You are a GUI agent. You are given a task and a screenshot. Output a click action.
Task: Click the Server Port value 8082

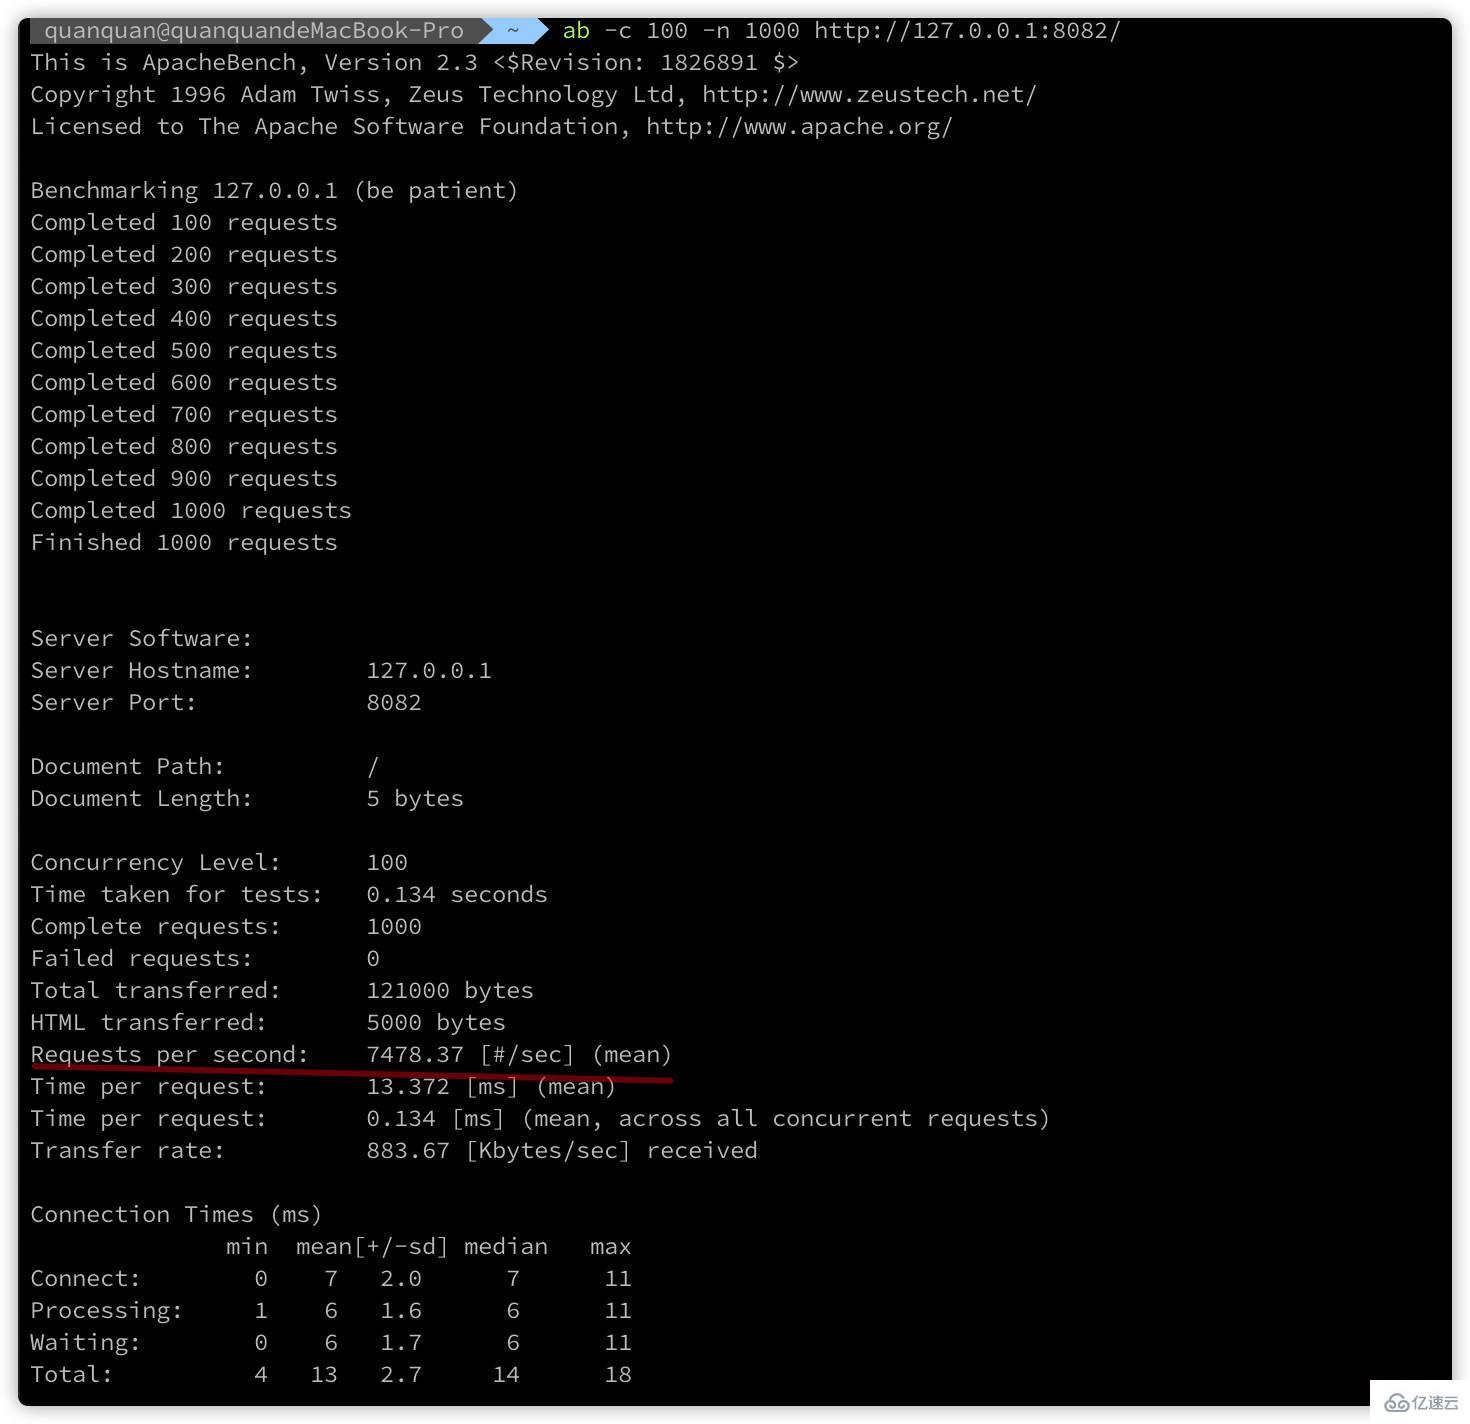[394, 702]
